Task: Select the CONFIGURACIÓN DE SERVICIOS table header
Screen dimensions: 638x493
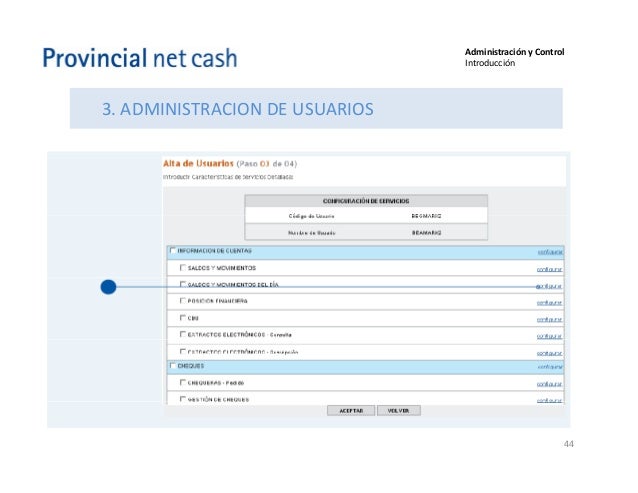Action: (x=366, y=201)
